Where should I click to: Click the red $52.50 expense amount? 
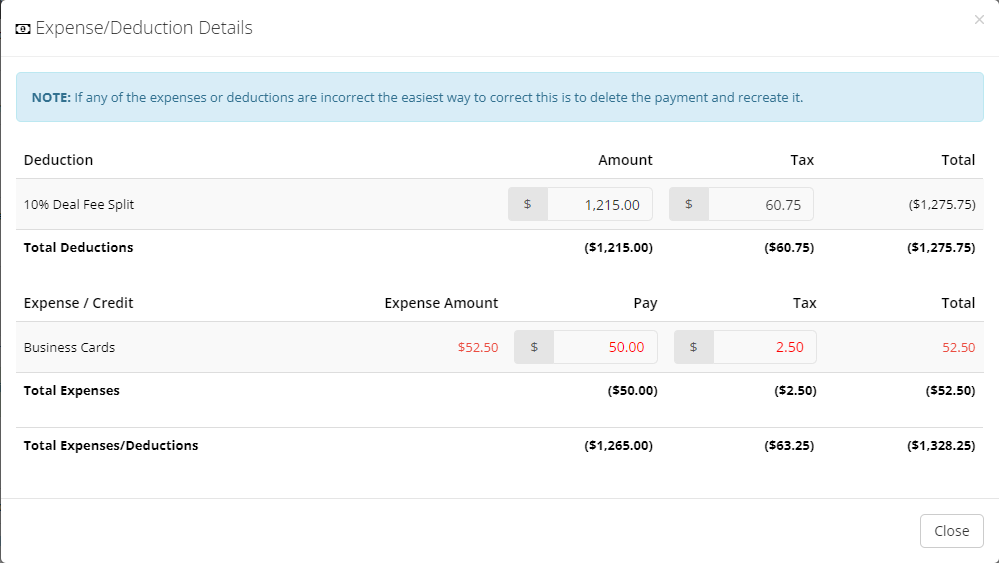pos(478,347)
